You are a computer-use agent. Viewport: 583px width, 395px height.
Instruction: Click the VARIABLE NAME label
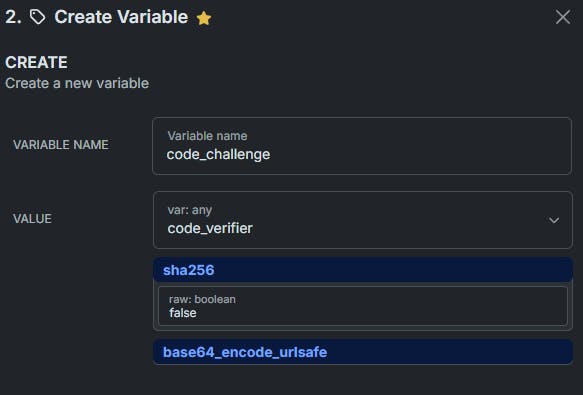coord(61,145)
